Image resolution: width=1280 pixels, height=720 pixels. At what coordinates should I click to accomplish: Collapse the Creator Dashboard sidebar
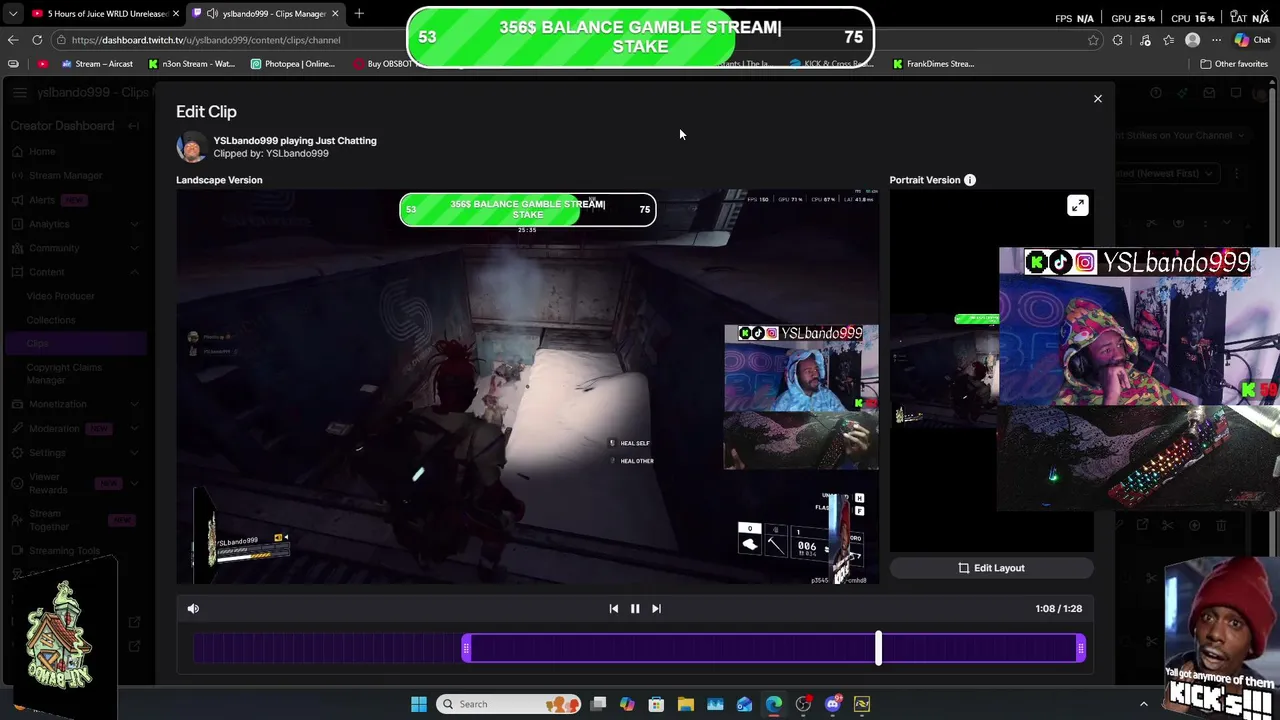point(134,126)
